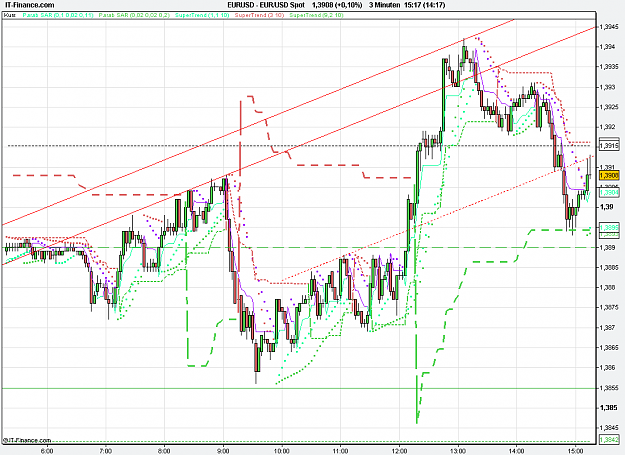
Task: Click the 12:00 time axis label
Action: 399,451
